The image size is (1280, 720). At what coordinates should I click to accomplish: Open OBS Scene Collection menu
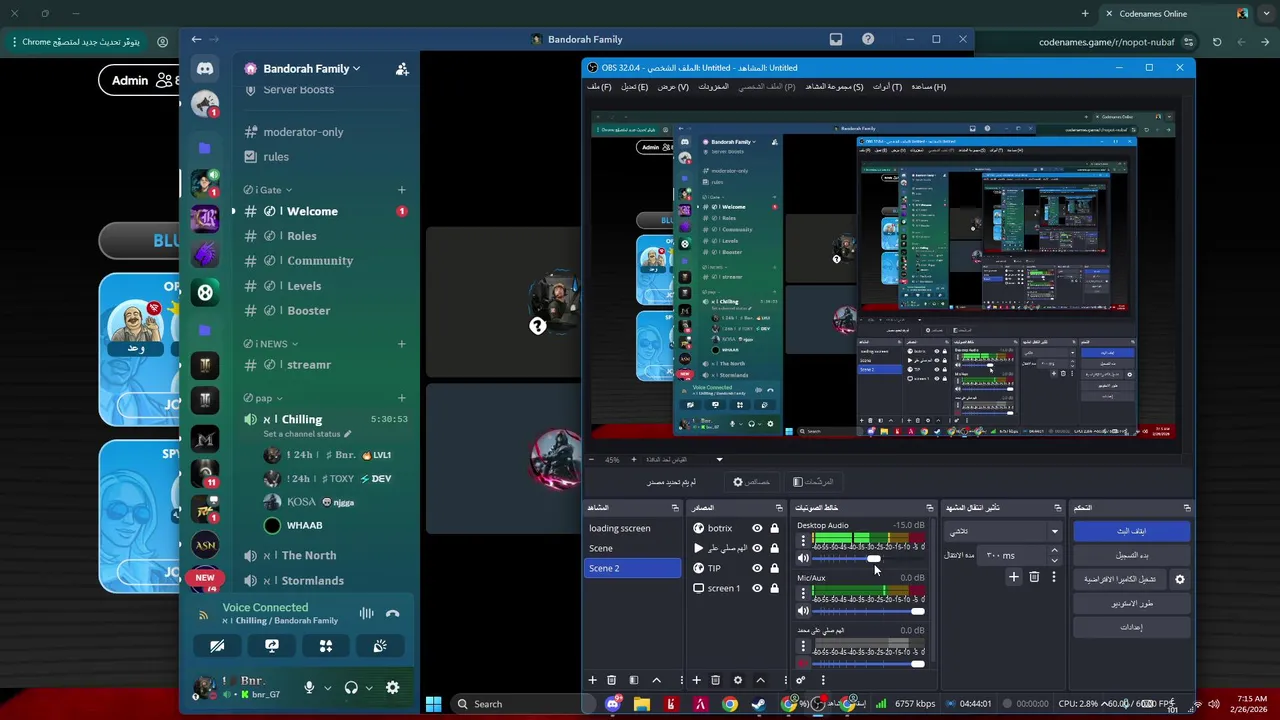click(x=834, y=87)
